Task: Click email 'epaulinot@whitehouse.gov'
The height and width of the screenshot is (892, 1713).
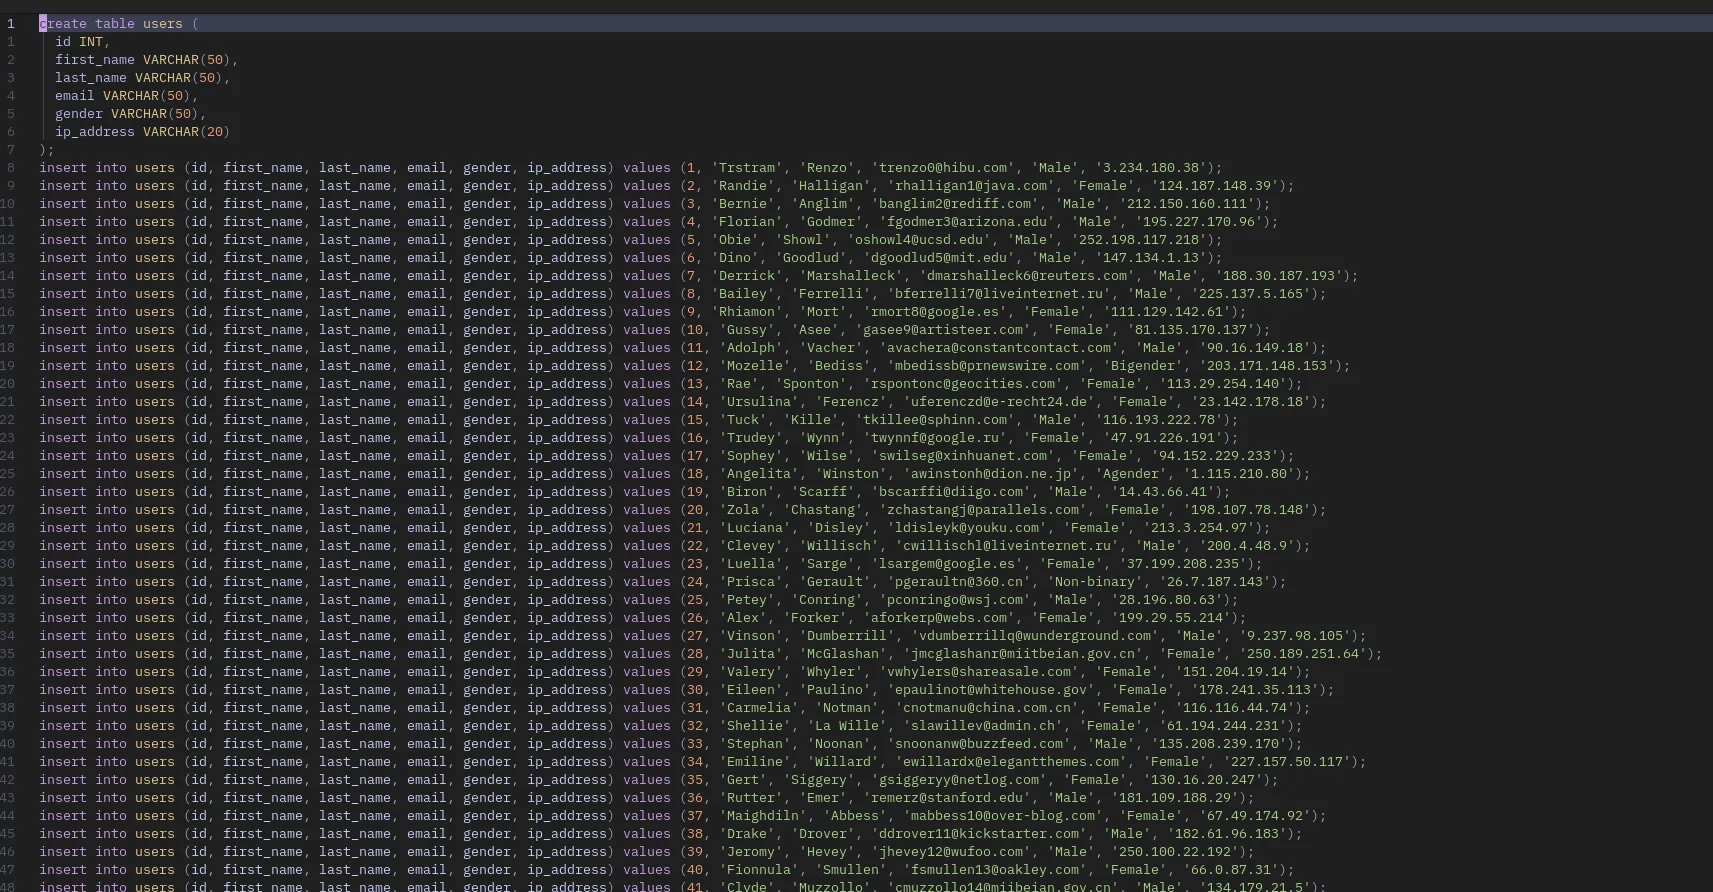Action: [991, 689]
